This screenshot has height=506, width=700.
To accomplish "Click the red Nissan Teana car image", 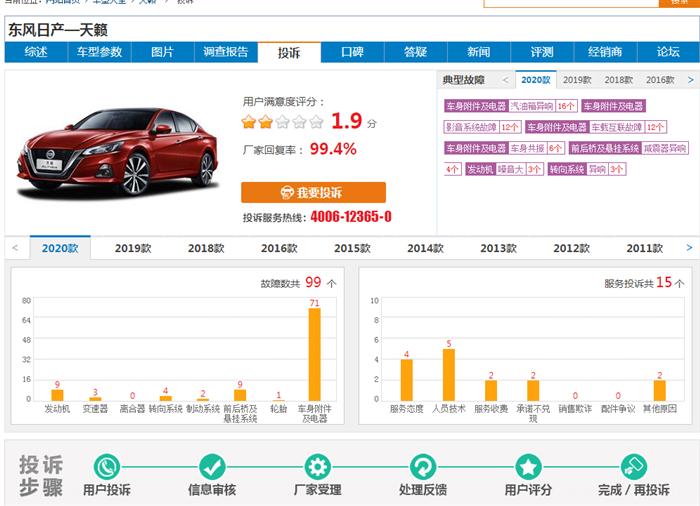I will pos(118,152).
